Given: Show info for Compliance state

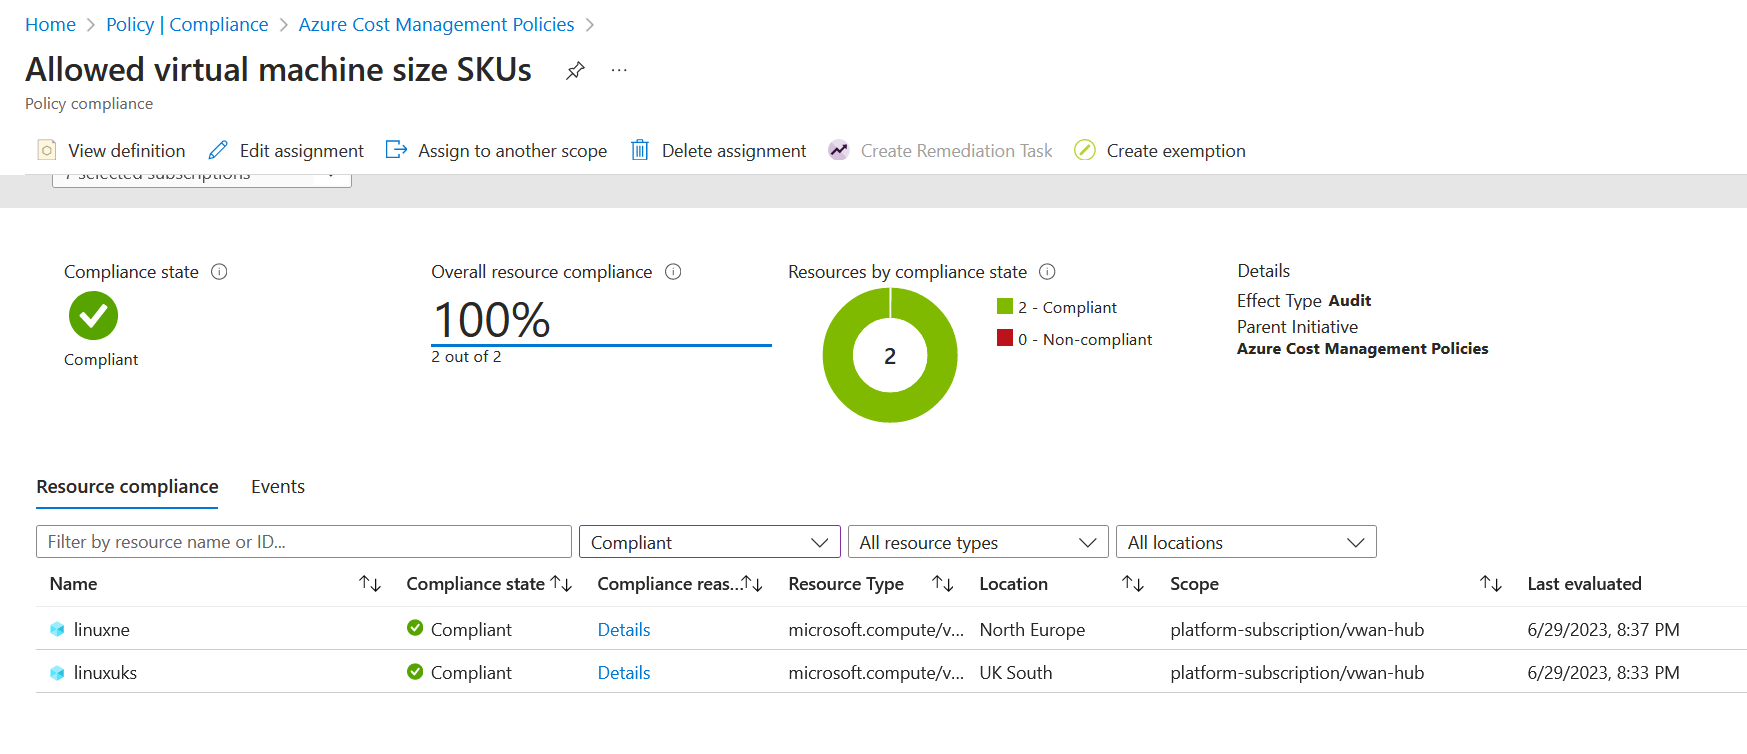Looking at the screenshot, I should (220, 272).
